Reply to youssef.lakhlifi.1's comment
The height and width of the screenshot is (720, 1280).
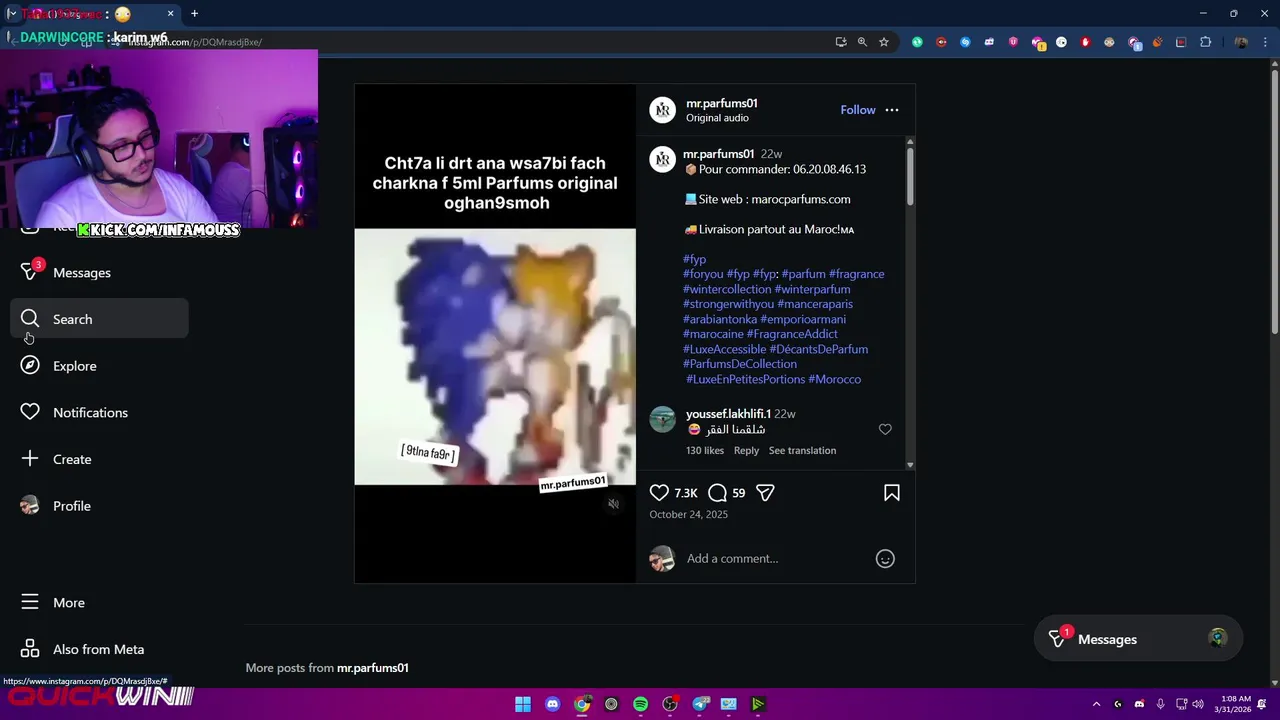click(x=746, y=451)
